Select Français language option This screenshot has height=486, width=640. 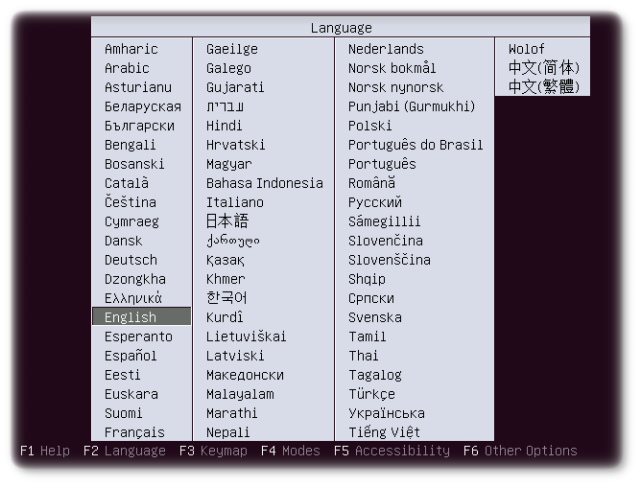[135, 432]
